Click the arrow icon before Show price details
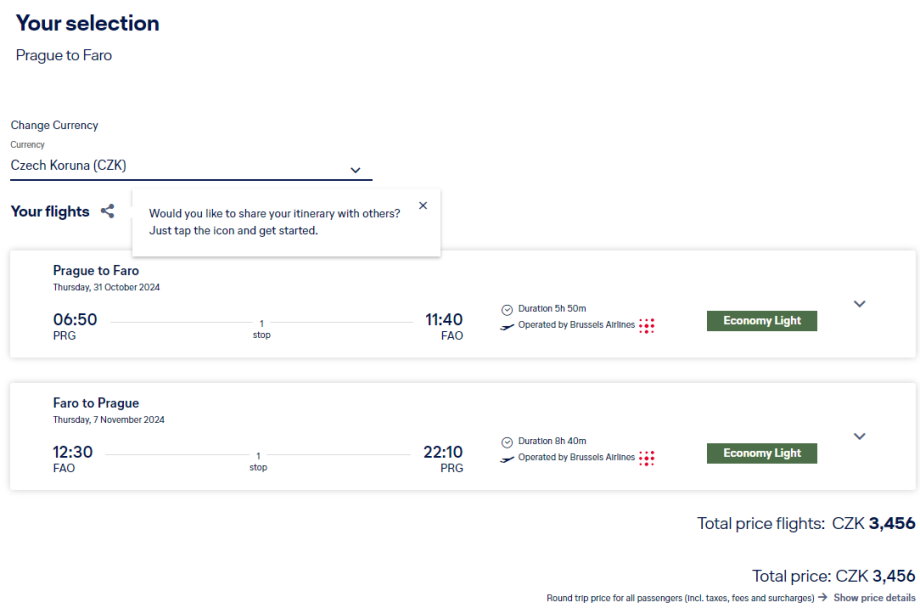Image resolution: width=920 pixels, height=608 pixels. tap(822, 597)
